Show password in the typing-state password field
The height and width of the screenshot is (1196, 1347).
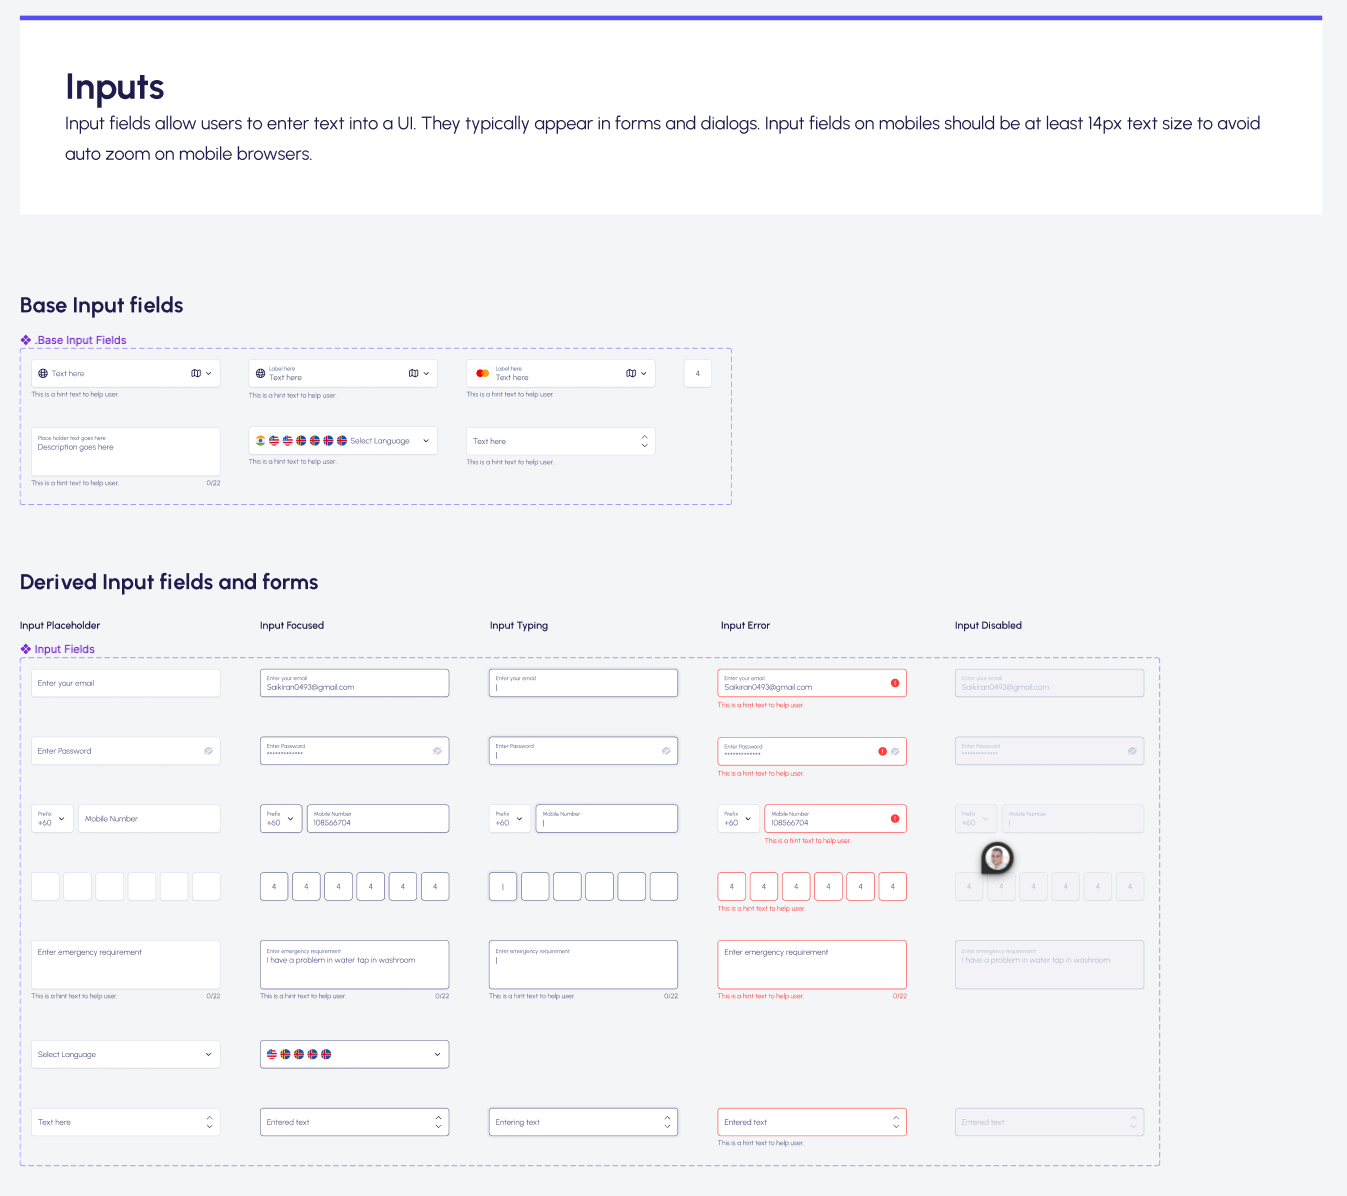666,751
